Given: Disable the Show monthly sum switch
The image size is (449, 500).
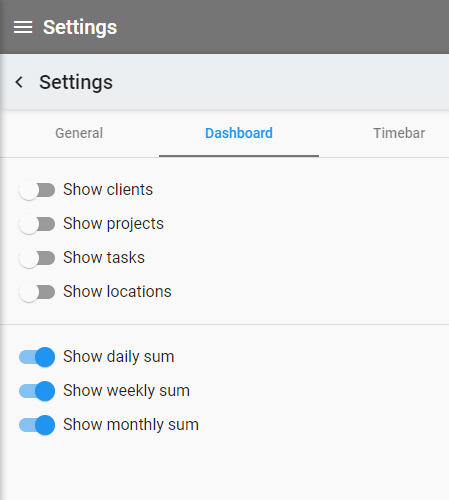Looking at the screenshot, I should click(37, 425).
